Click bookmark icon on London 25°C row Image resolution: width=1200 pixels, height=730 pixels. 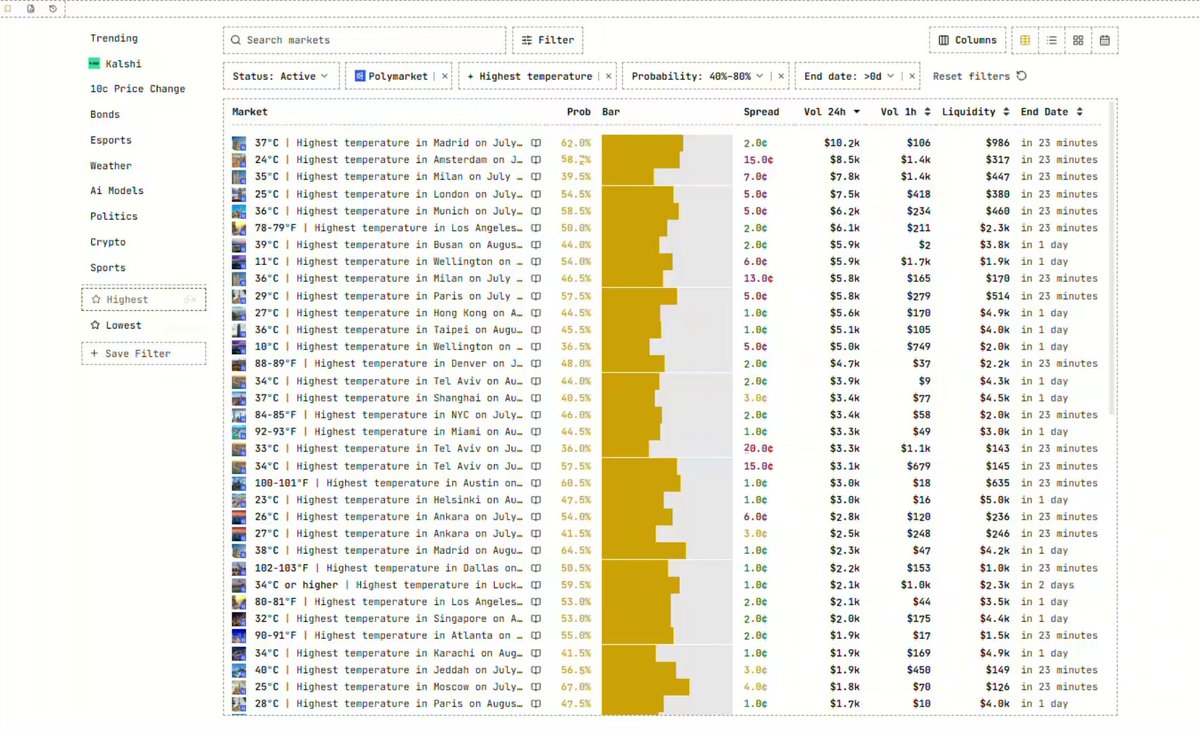[536, 194]
